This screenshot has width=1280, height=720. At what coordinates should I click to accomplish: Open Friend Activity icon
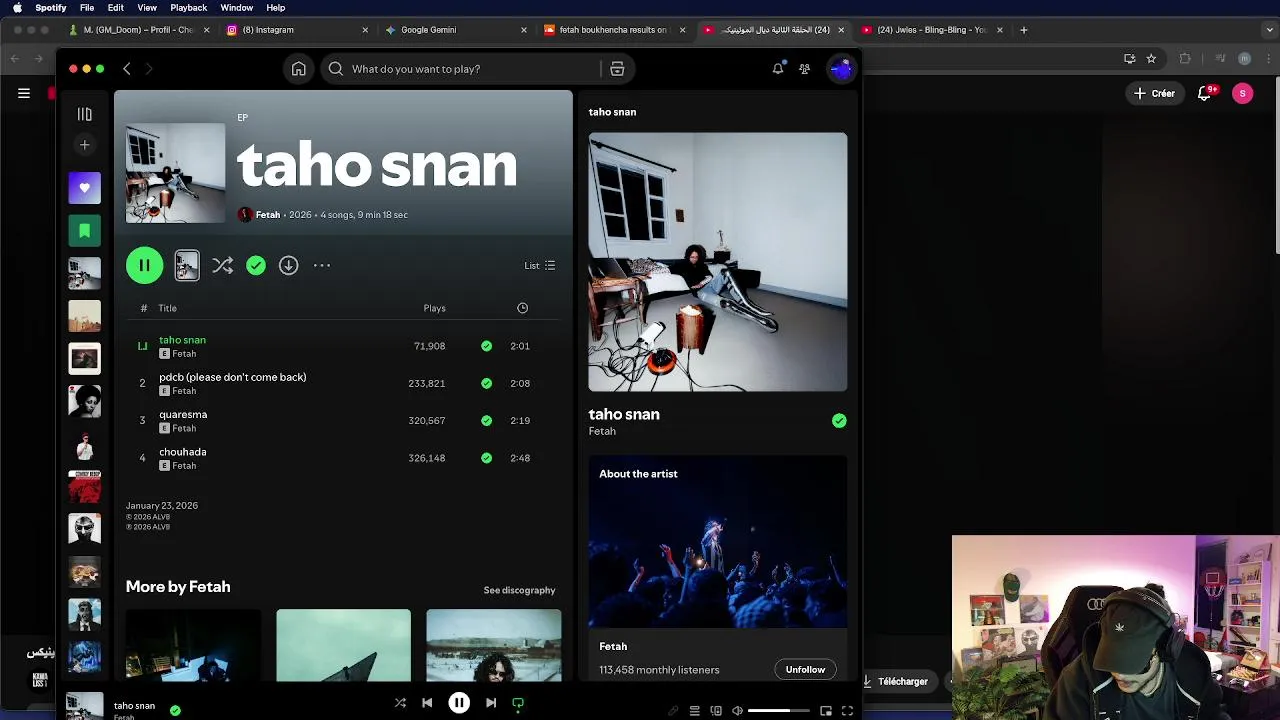tap(804, 69)
